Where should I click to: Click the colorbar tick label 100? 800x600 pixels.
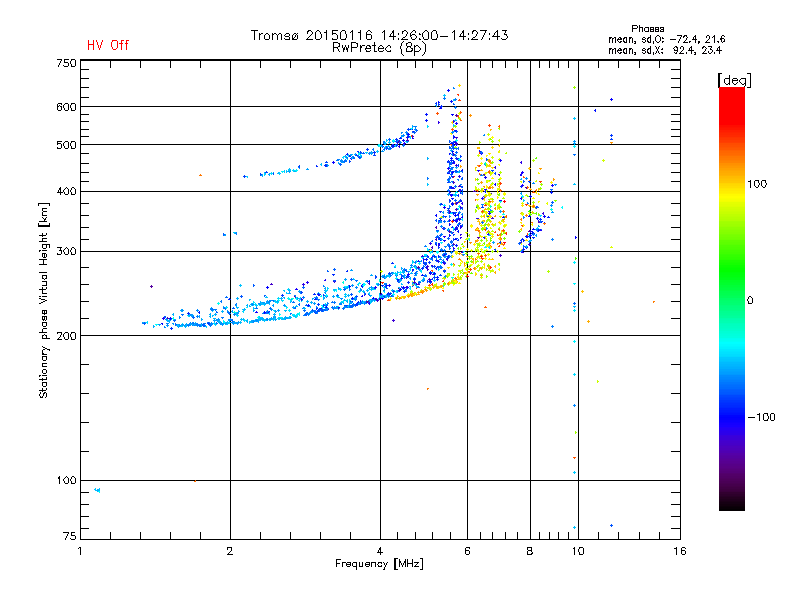(757, 184)
